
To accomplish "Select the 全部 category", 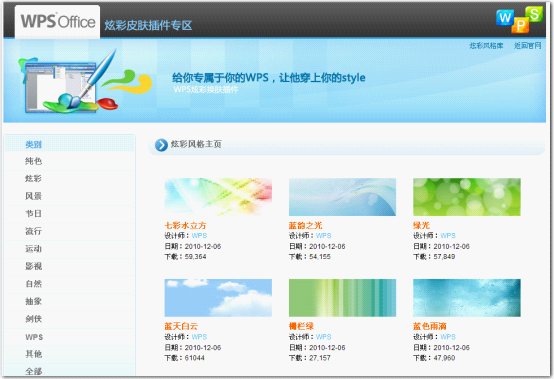I will pyautogui.click(x=34, y=371).
